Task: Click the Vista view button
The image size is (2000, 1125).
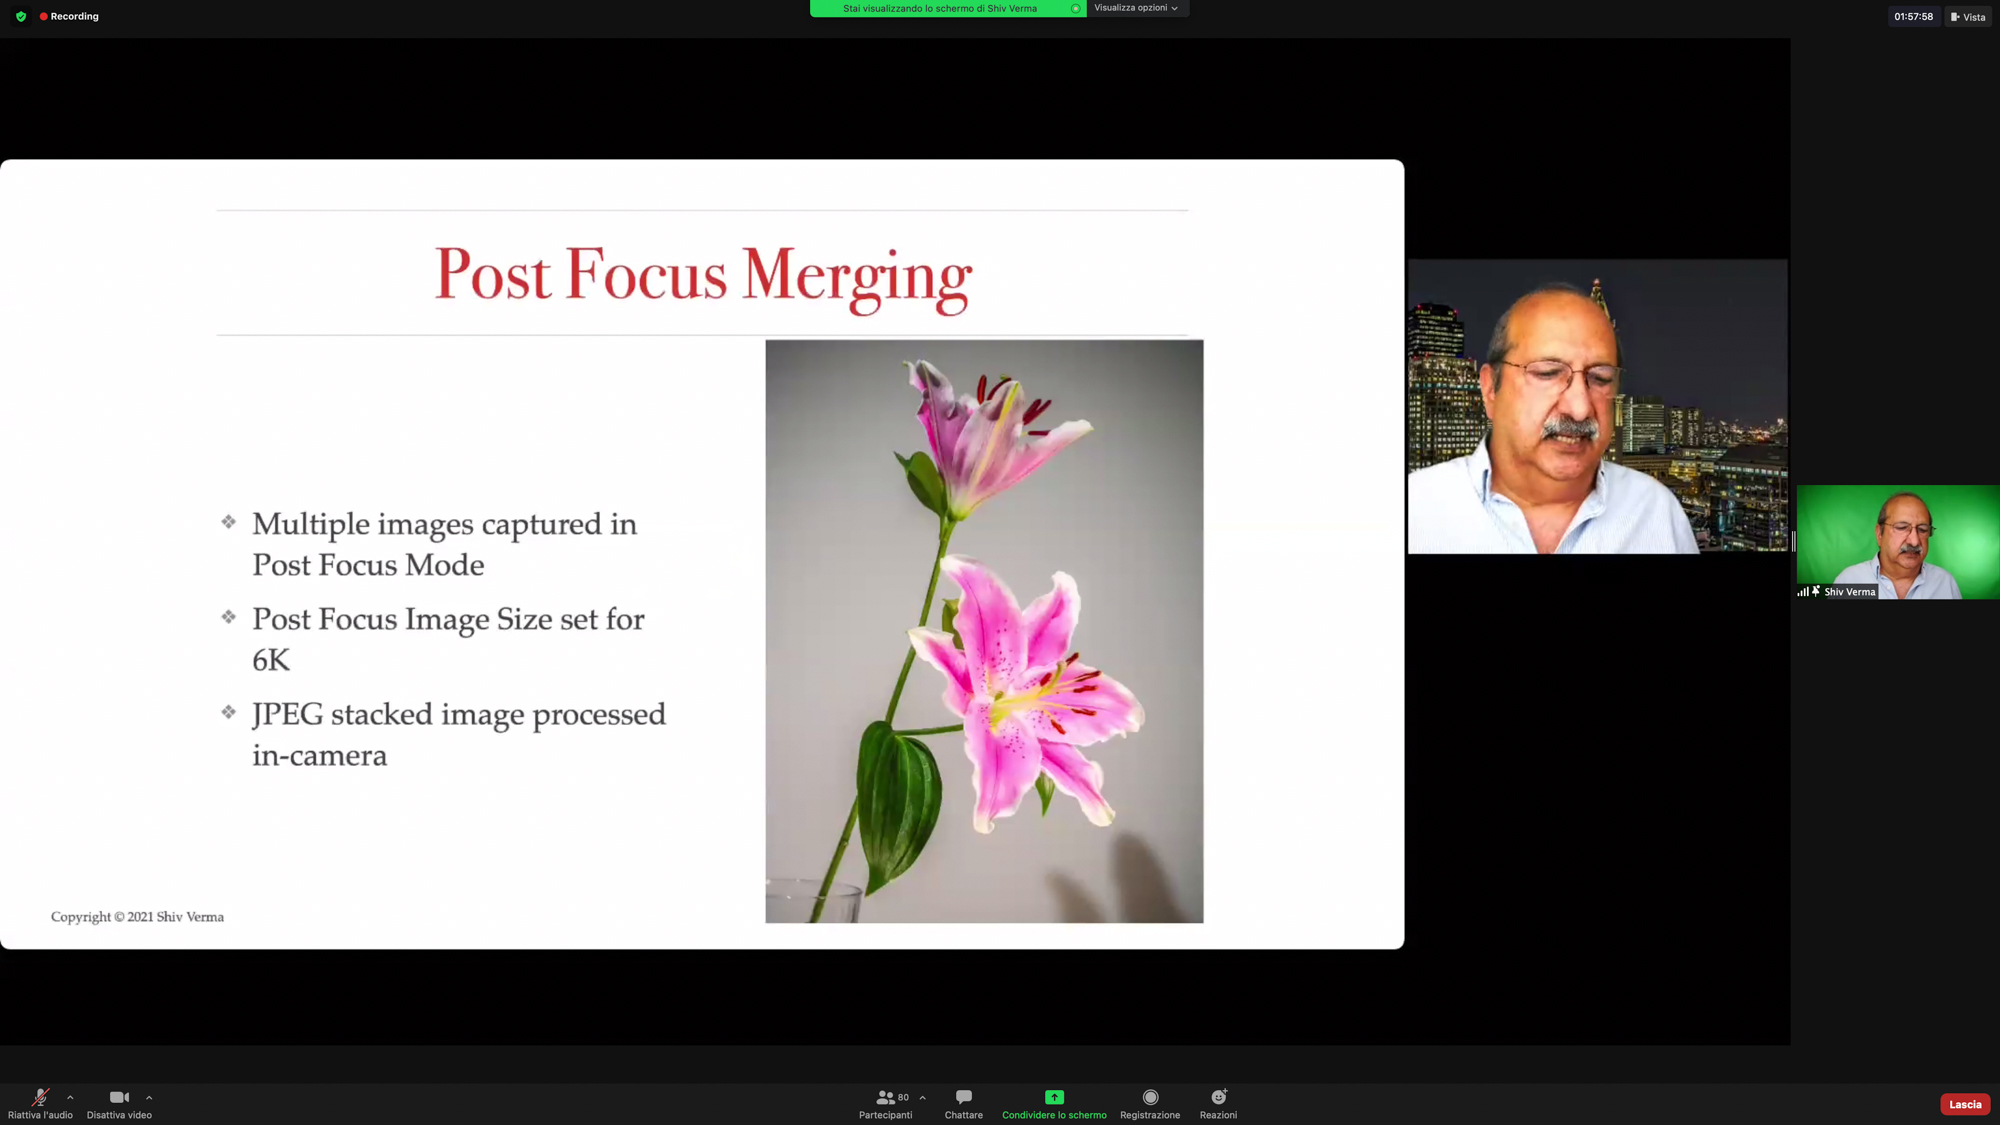Action: click(x=1968, y=17)
